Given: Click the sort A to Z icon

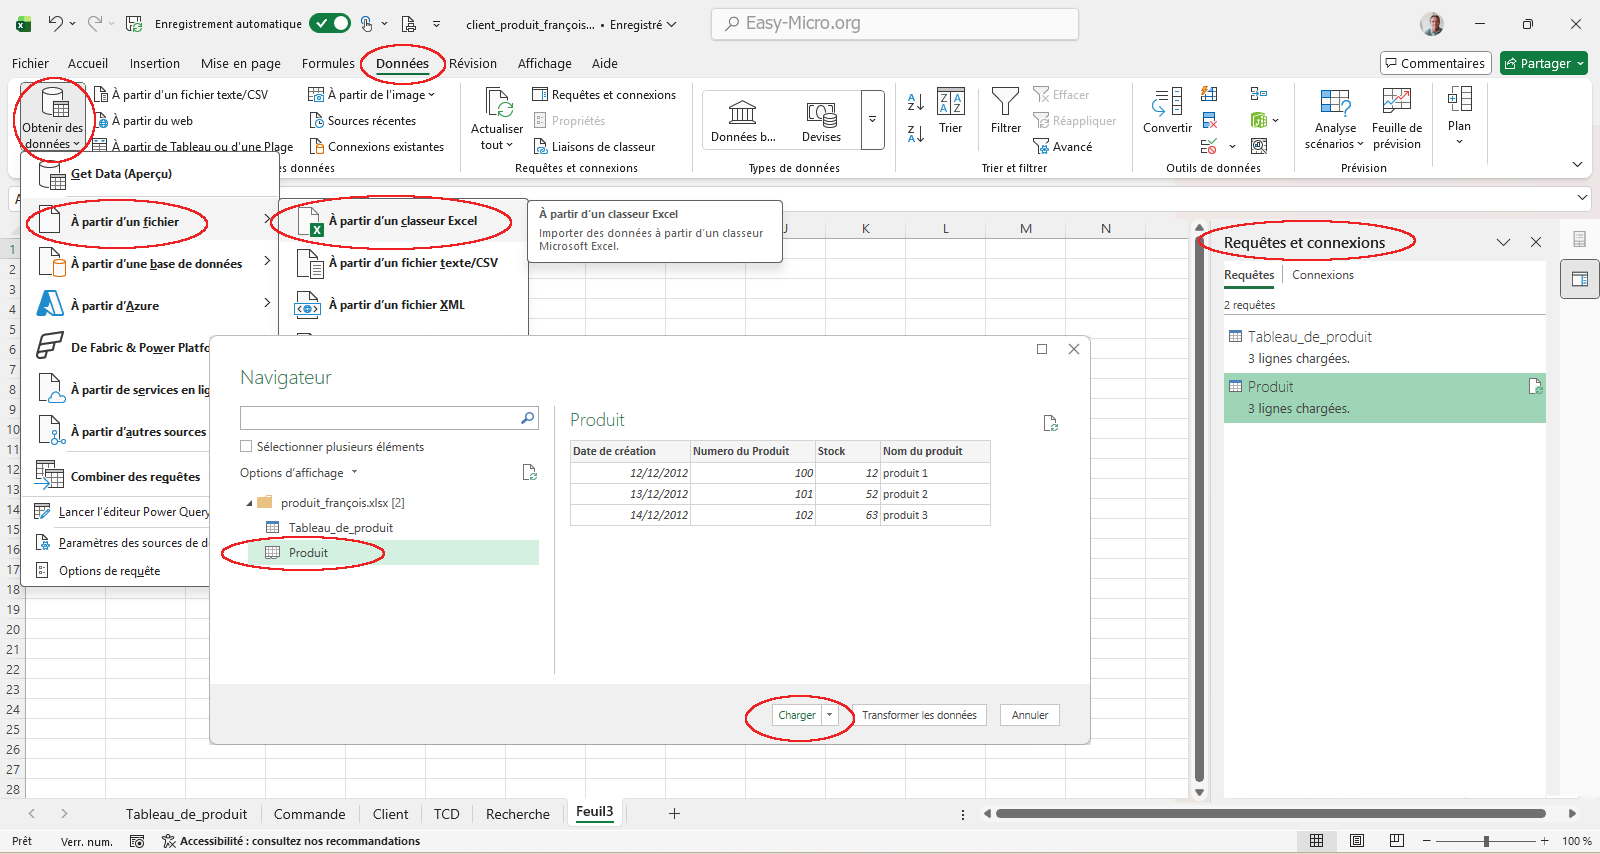Looking at the screenshot, I should coord(915,101).
